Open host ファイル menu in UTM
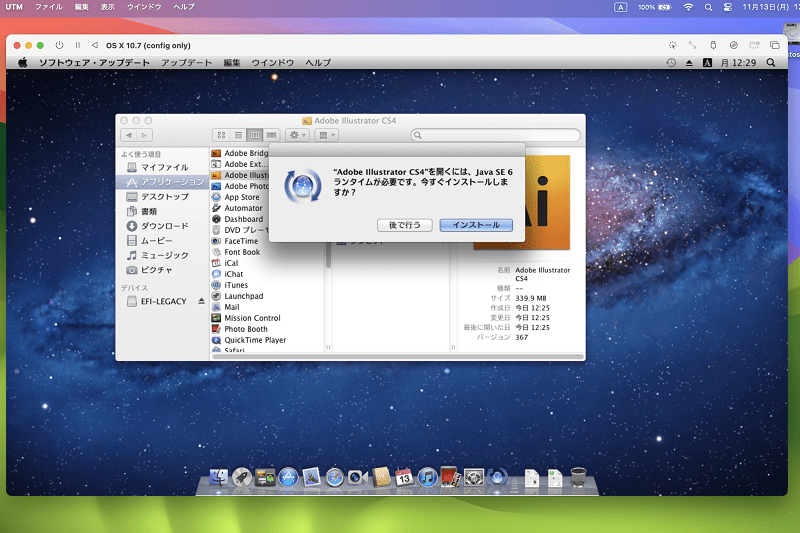Viewport: 800px width, 533px height. 49,7
